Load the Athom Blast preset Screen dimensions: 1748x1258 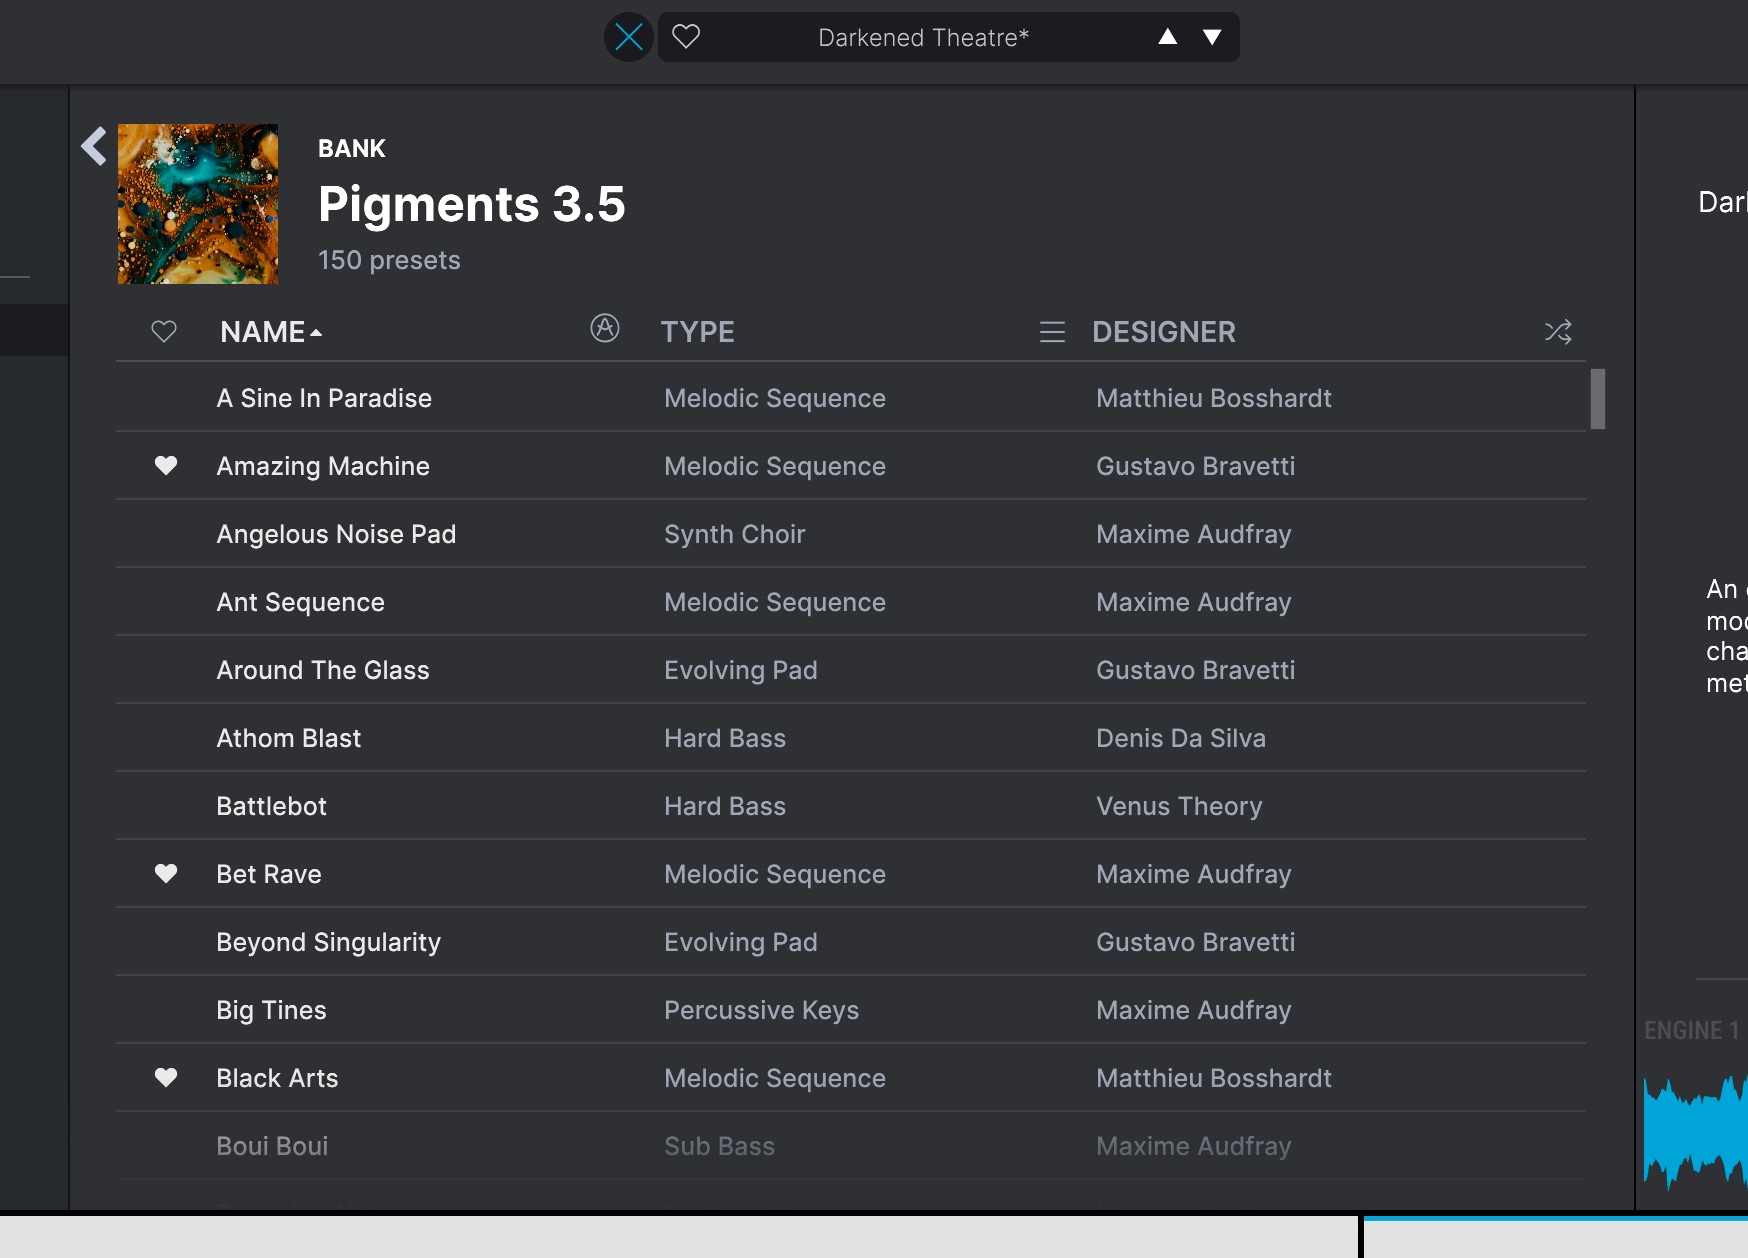[289, 738]
